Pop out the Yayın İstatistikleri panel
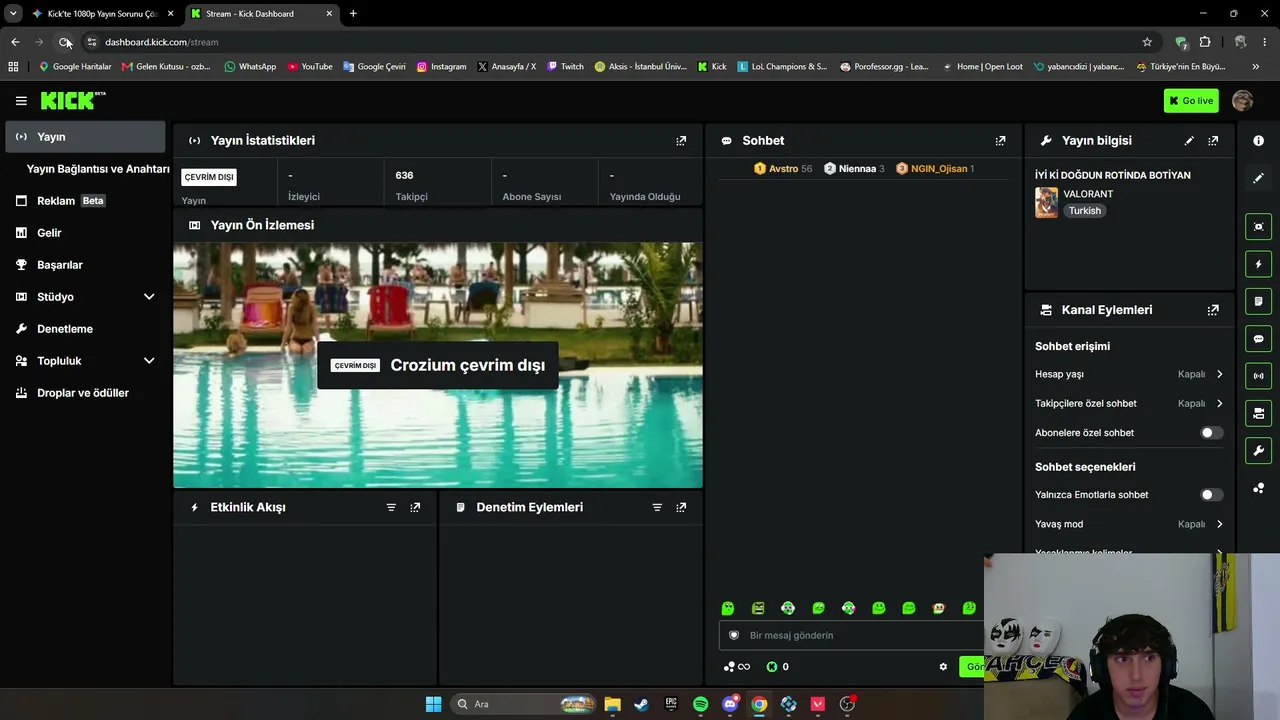The image size is (1280, 720). coord(681,141)
